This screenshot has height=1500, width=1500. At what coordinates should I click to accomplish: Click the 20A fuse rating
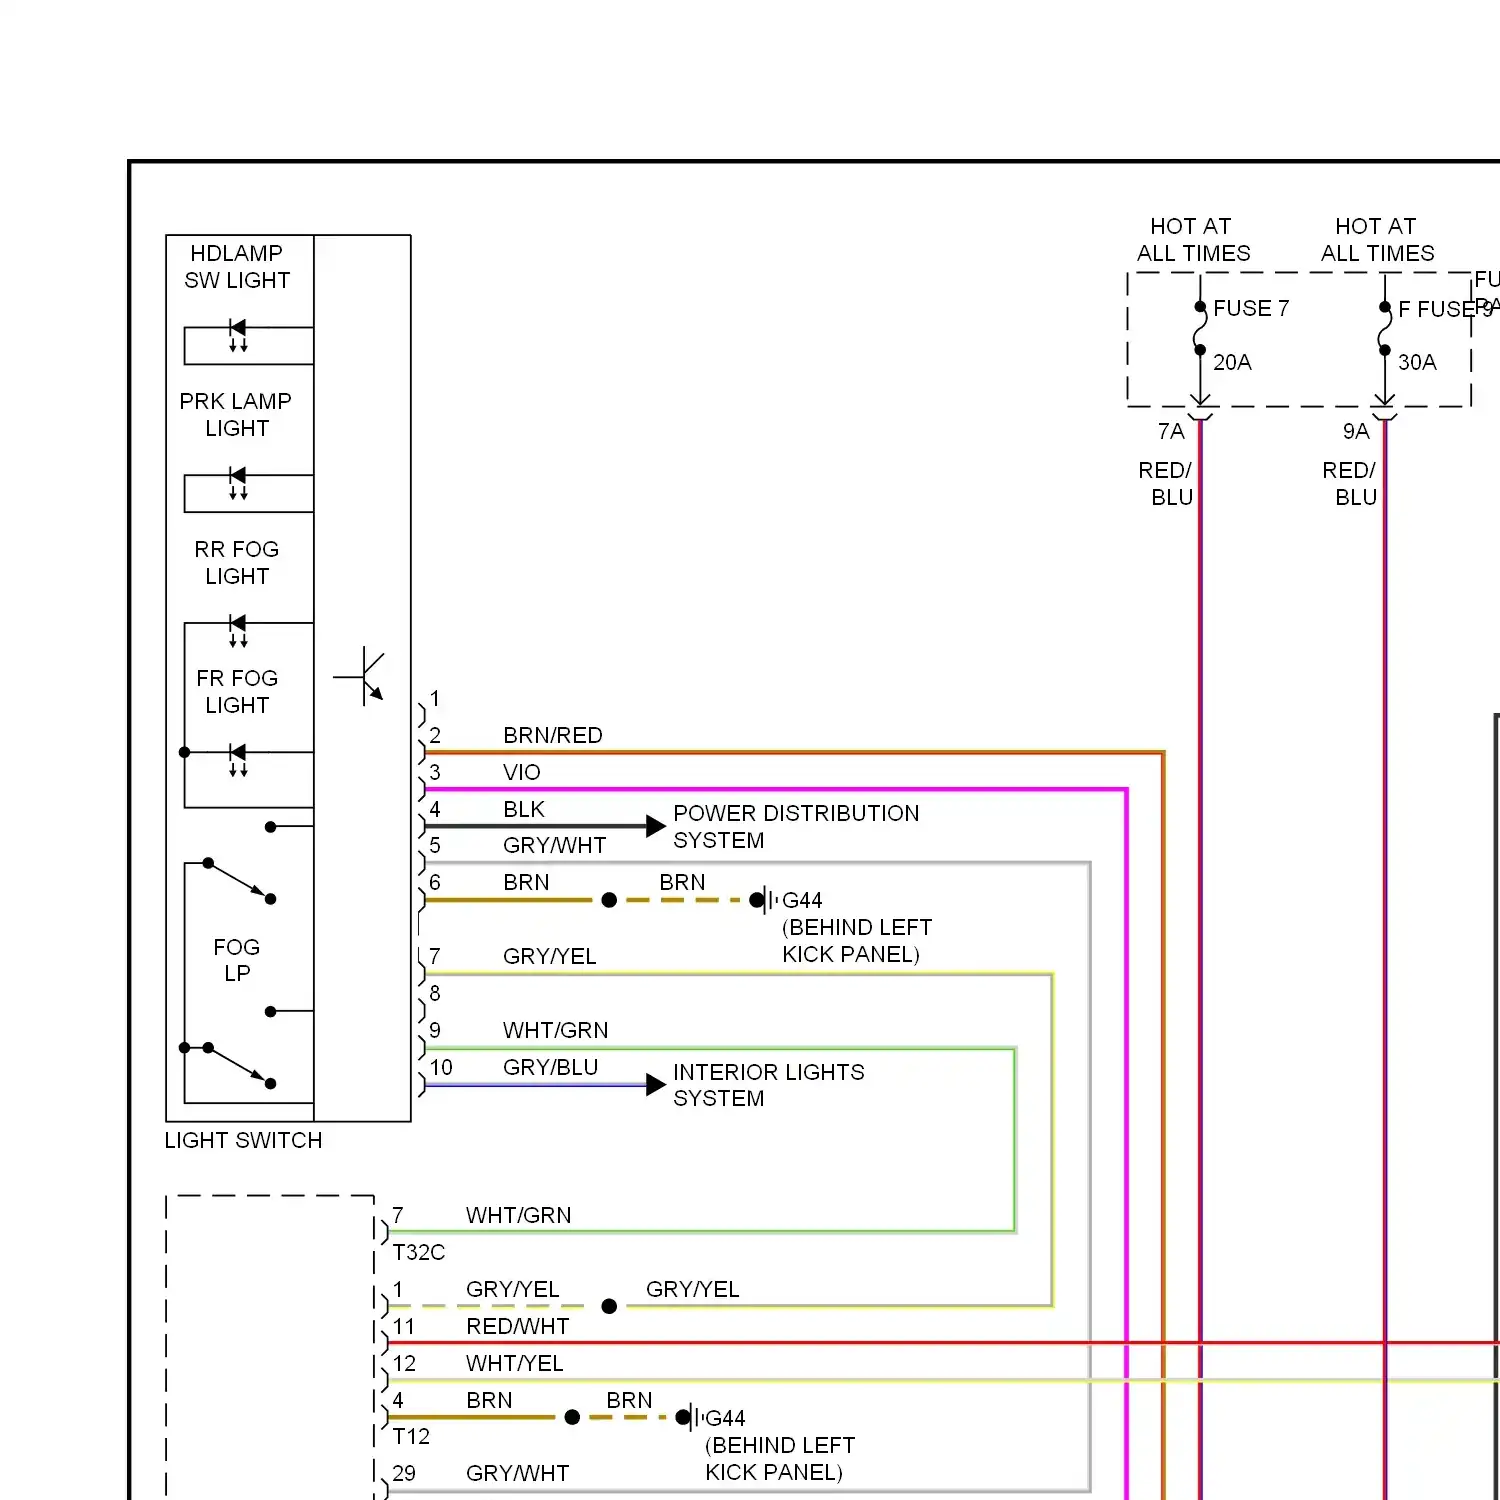(x=1232, y=363)
